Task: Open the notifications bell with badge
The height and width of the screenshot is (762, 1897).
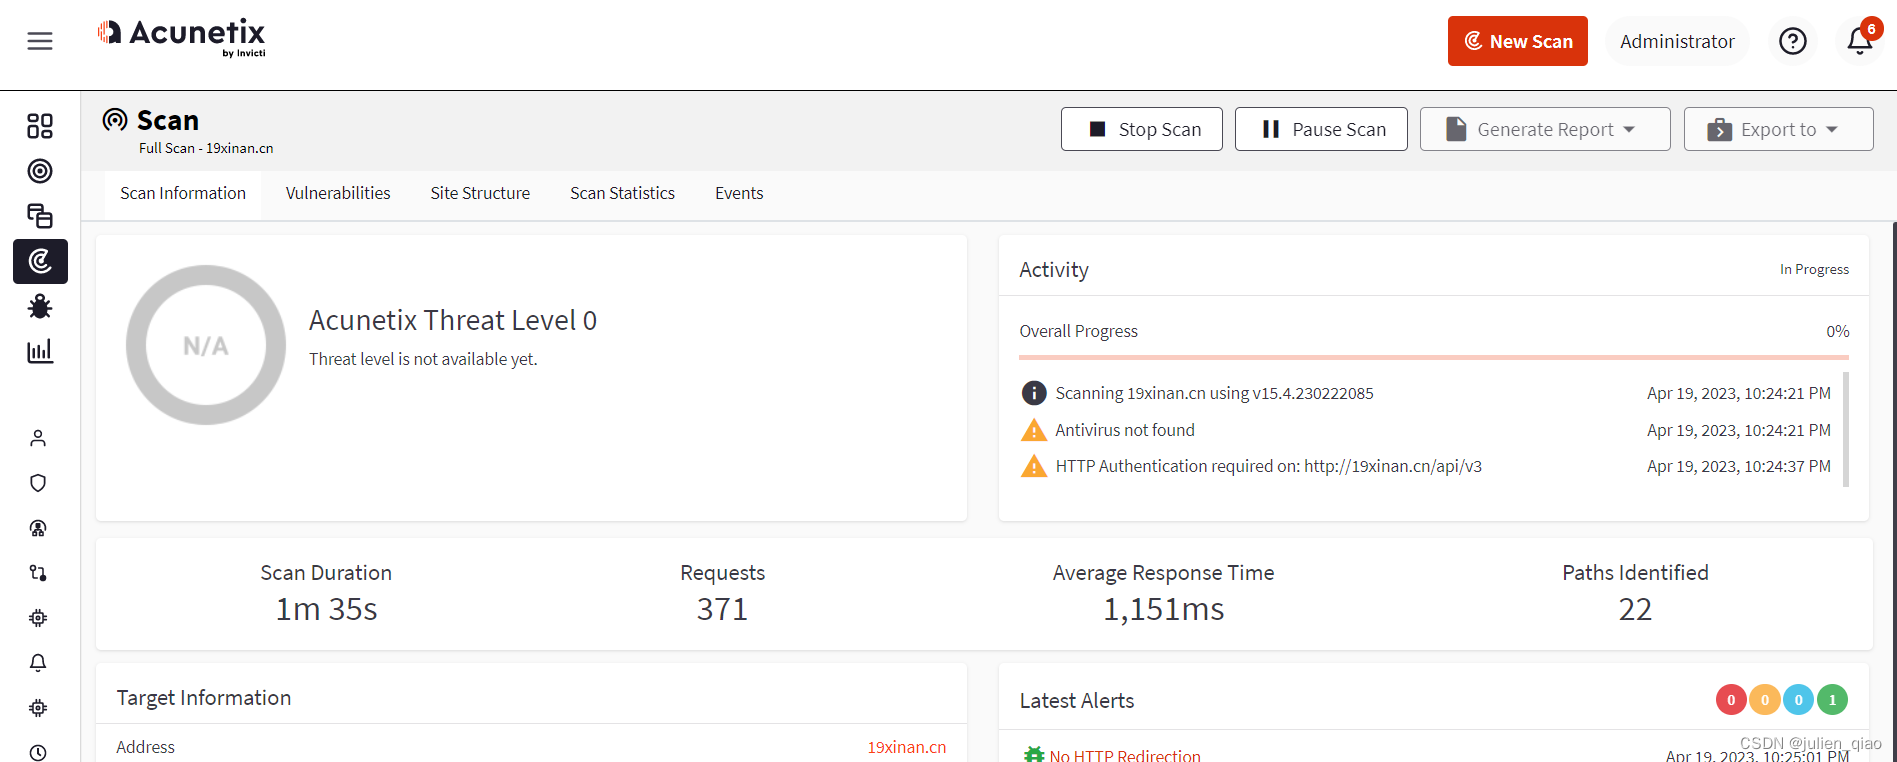Action: (1861, 40)
